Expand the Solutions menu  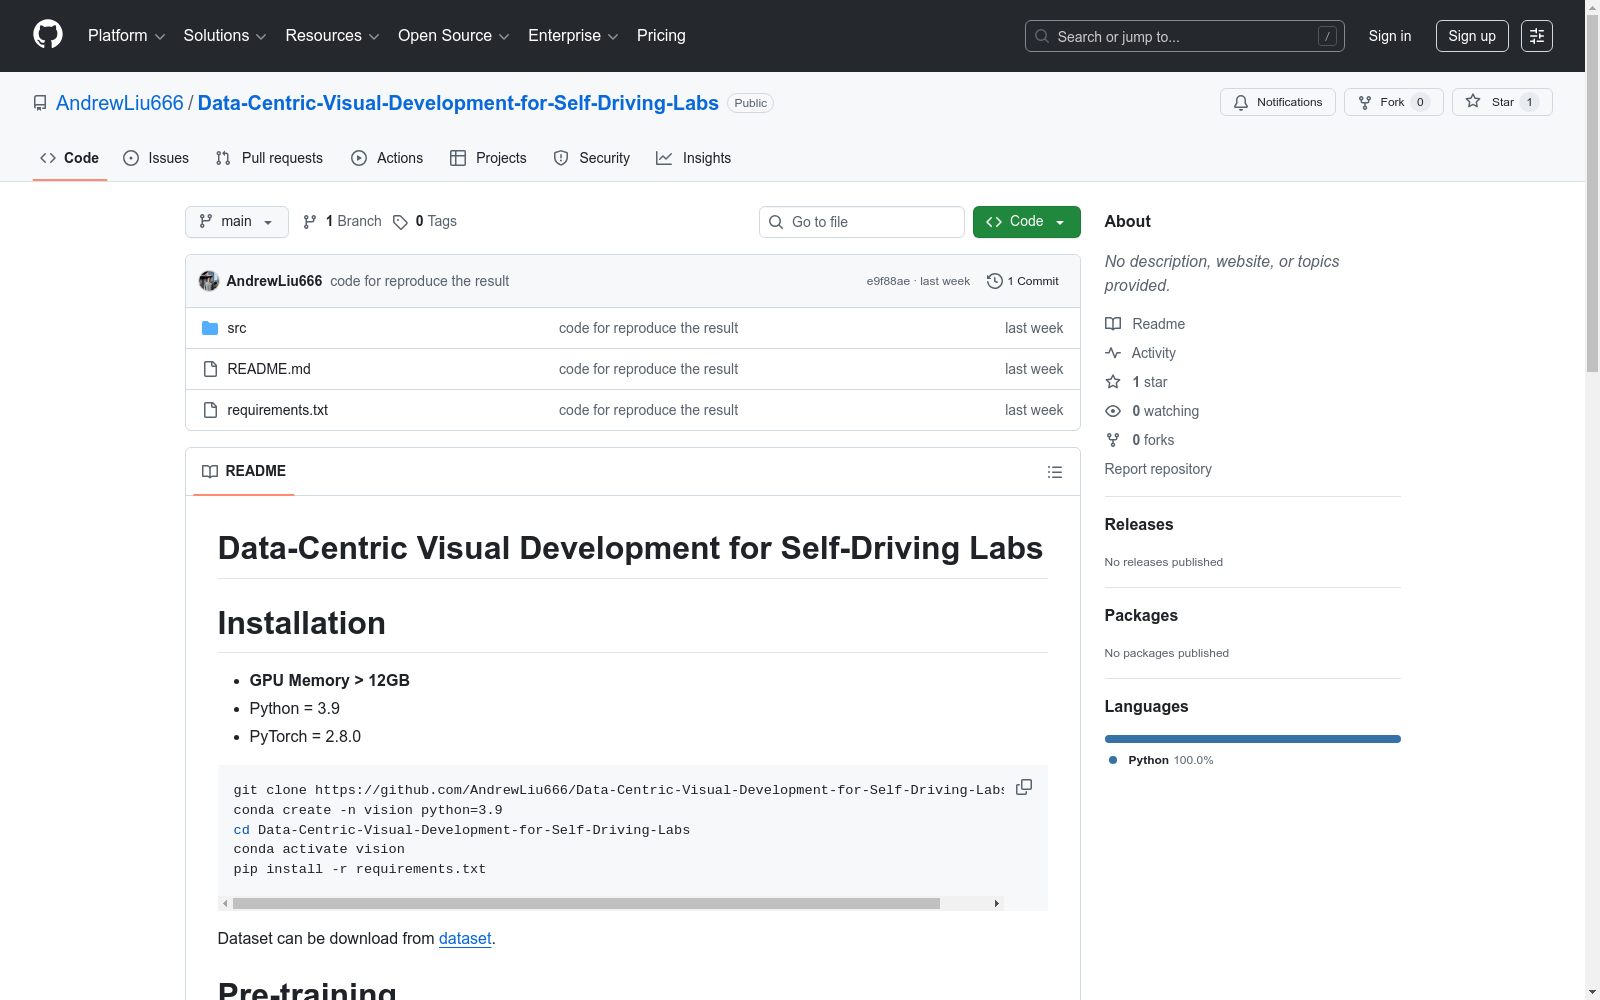[x=225, y=36]
